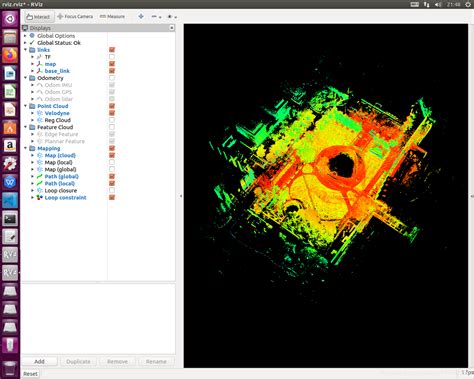Collapse the Odometry folder
The height and width of the screenshot is (379, 474).
click(x=25, y=78)
